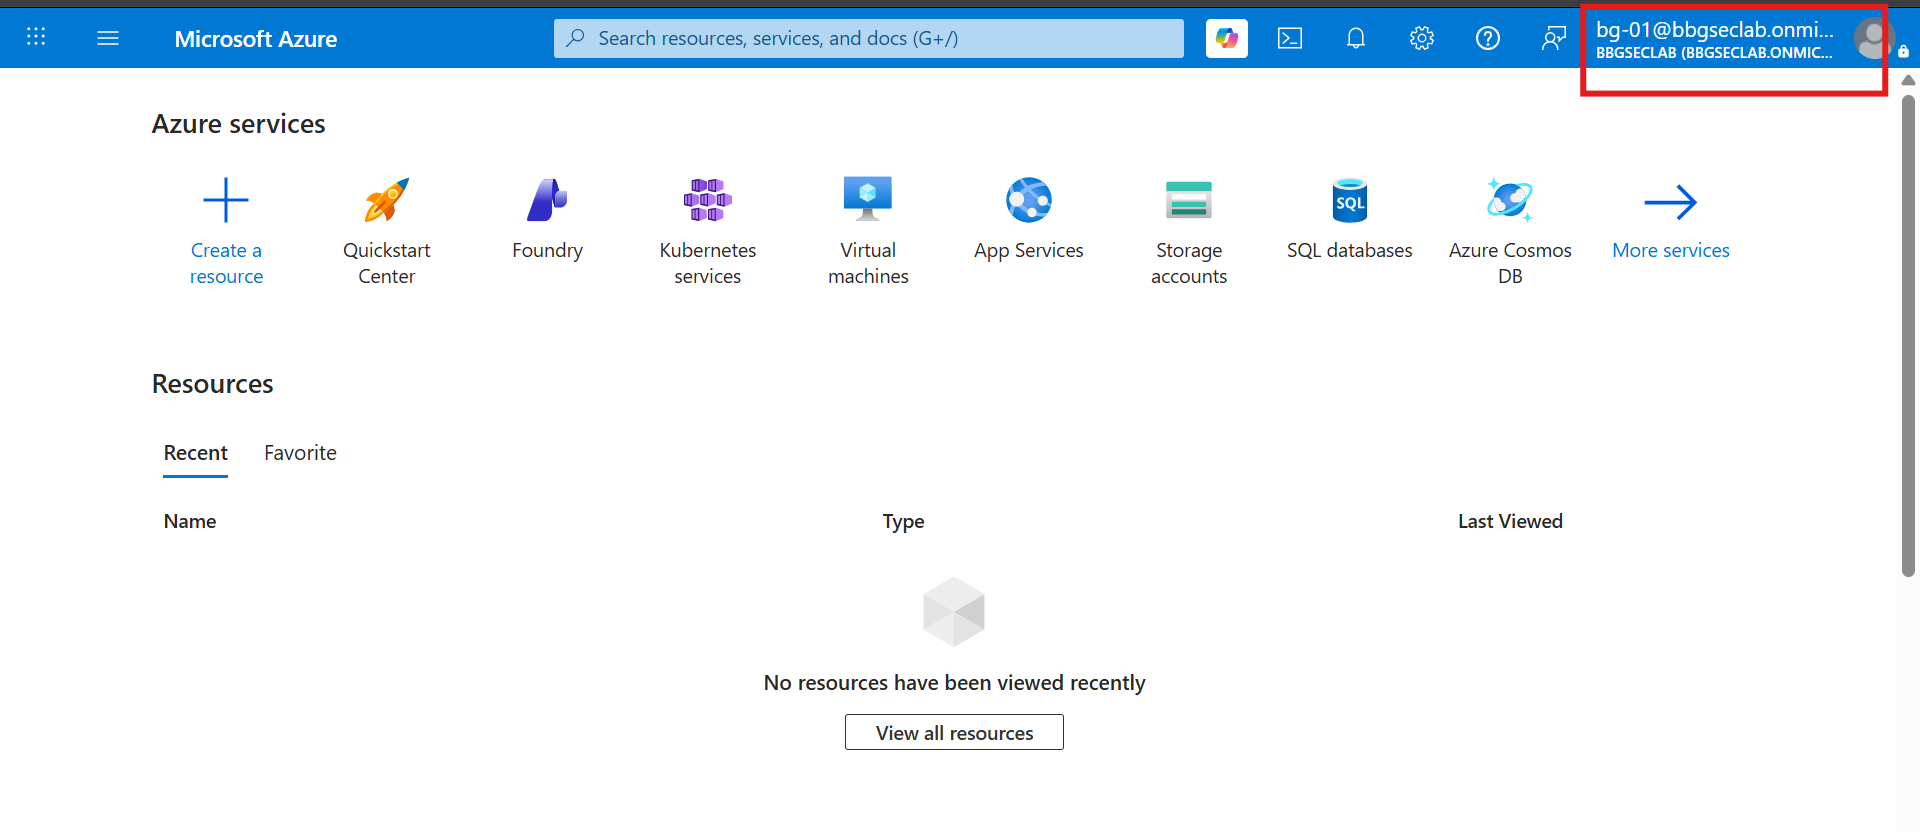Sort resources by Type column header

(x=903, y=521)
